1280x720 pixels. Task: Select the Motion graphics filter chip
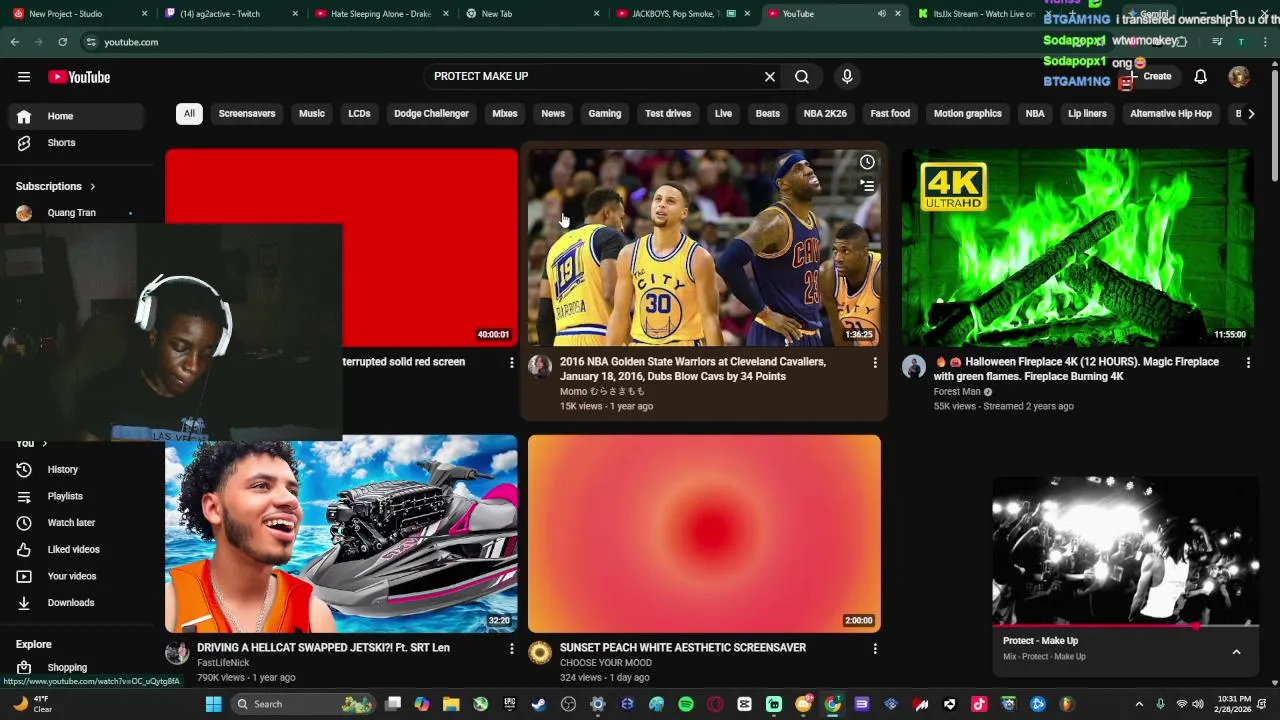[x=968, y=114]
